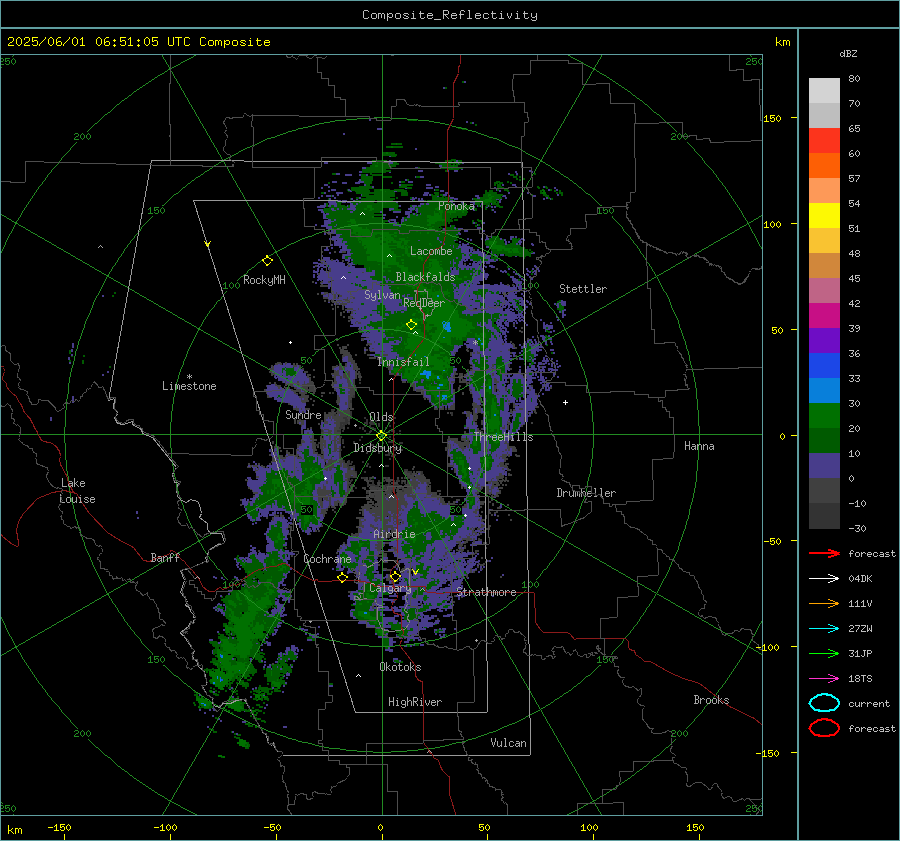Select the dark green 10-20 dBZ band
The image size is (900, 841).
[x=824, y=440]
